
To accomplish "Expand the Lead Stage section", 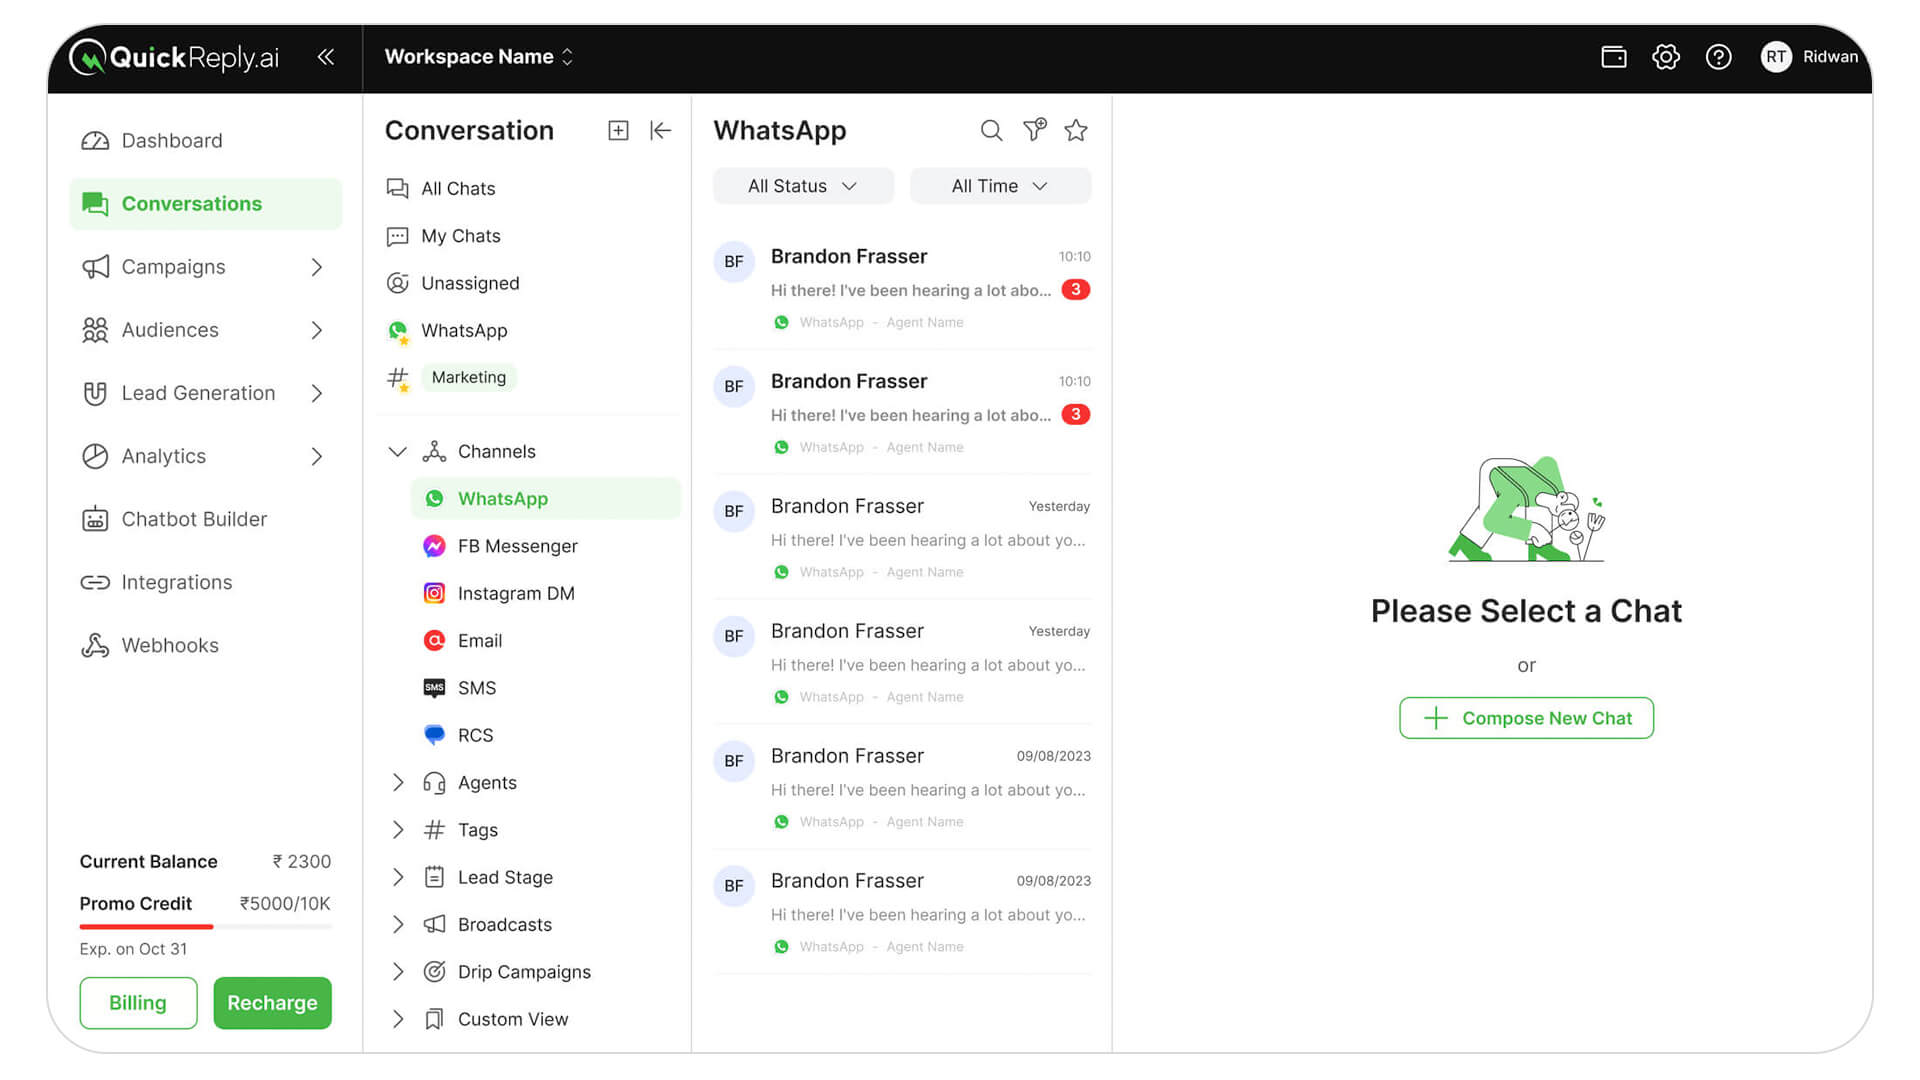I will pyautogui.click(x=398, y=877).
